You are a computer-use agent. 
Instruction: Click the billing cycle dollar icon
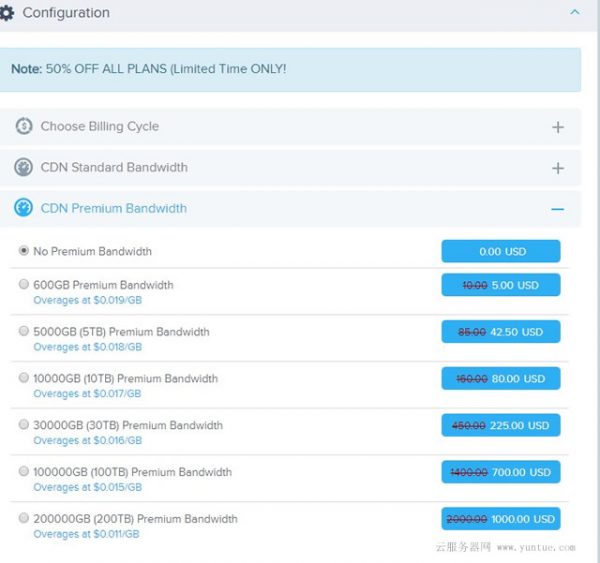(24, 127)
